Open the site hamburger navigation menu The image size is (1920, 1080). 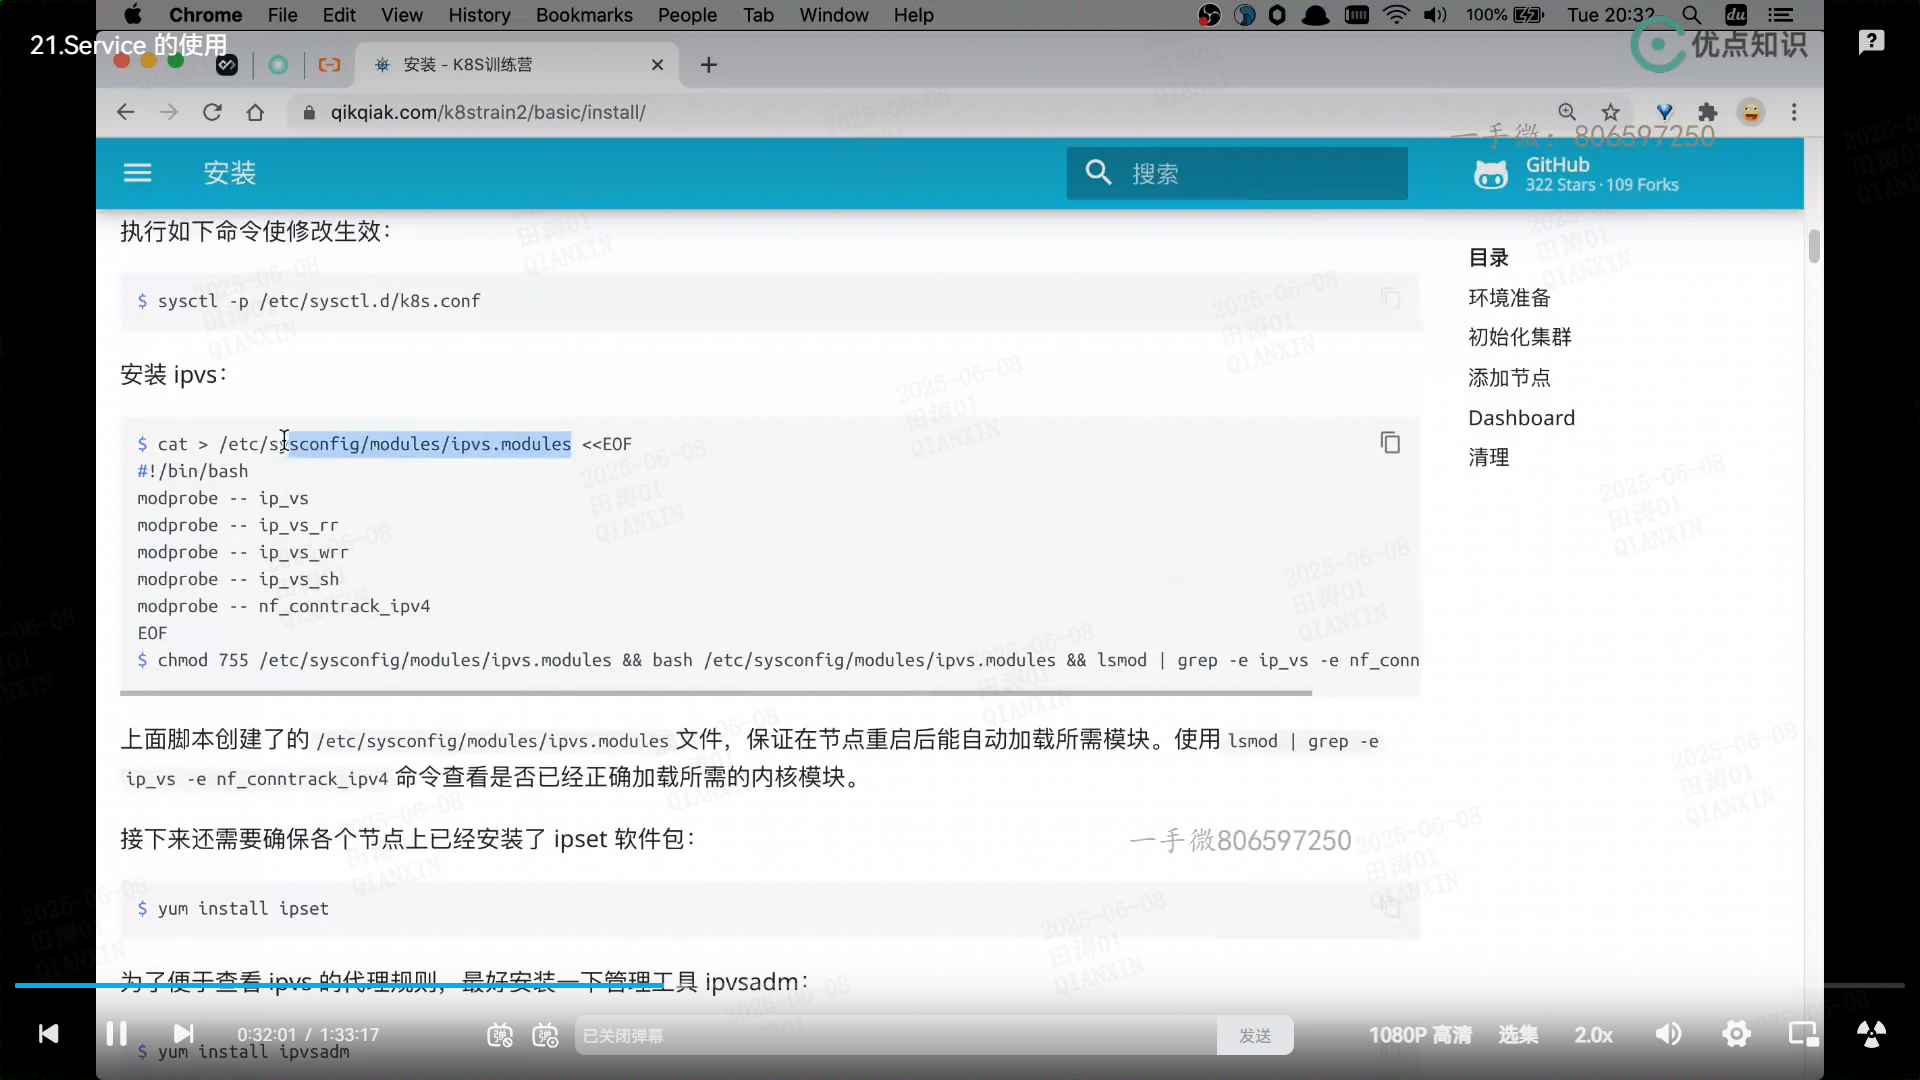click(137, 173)
